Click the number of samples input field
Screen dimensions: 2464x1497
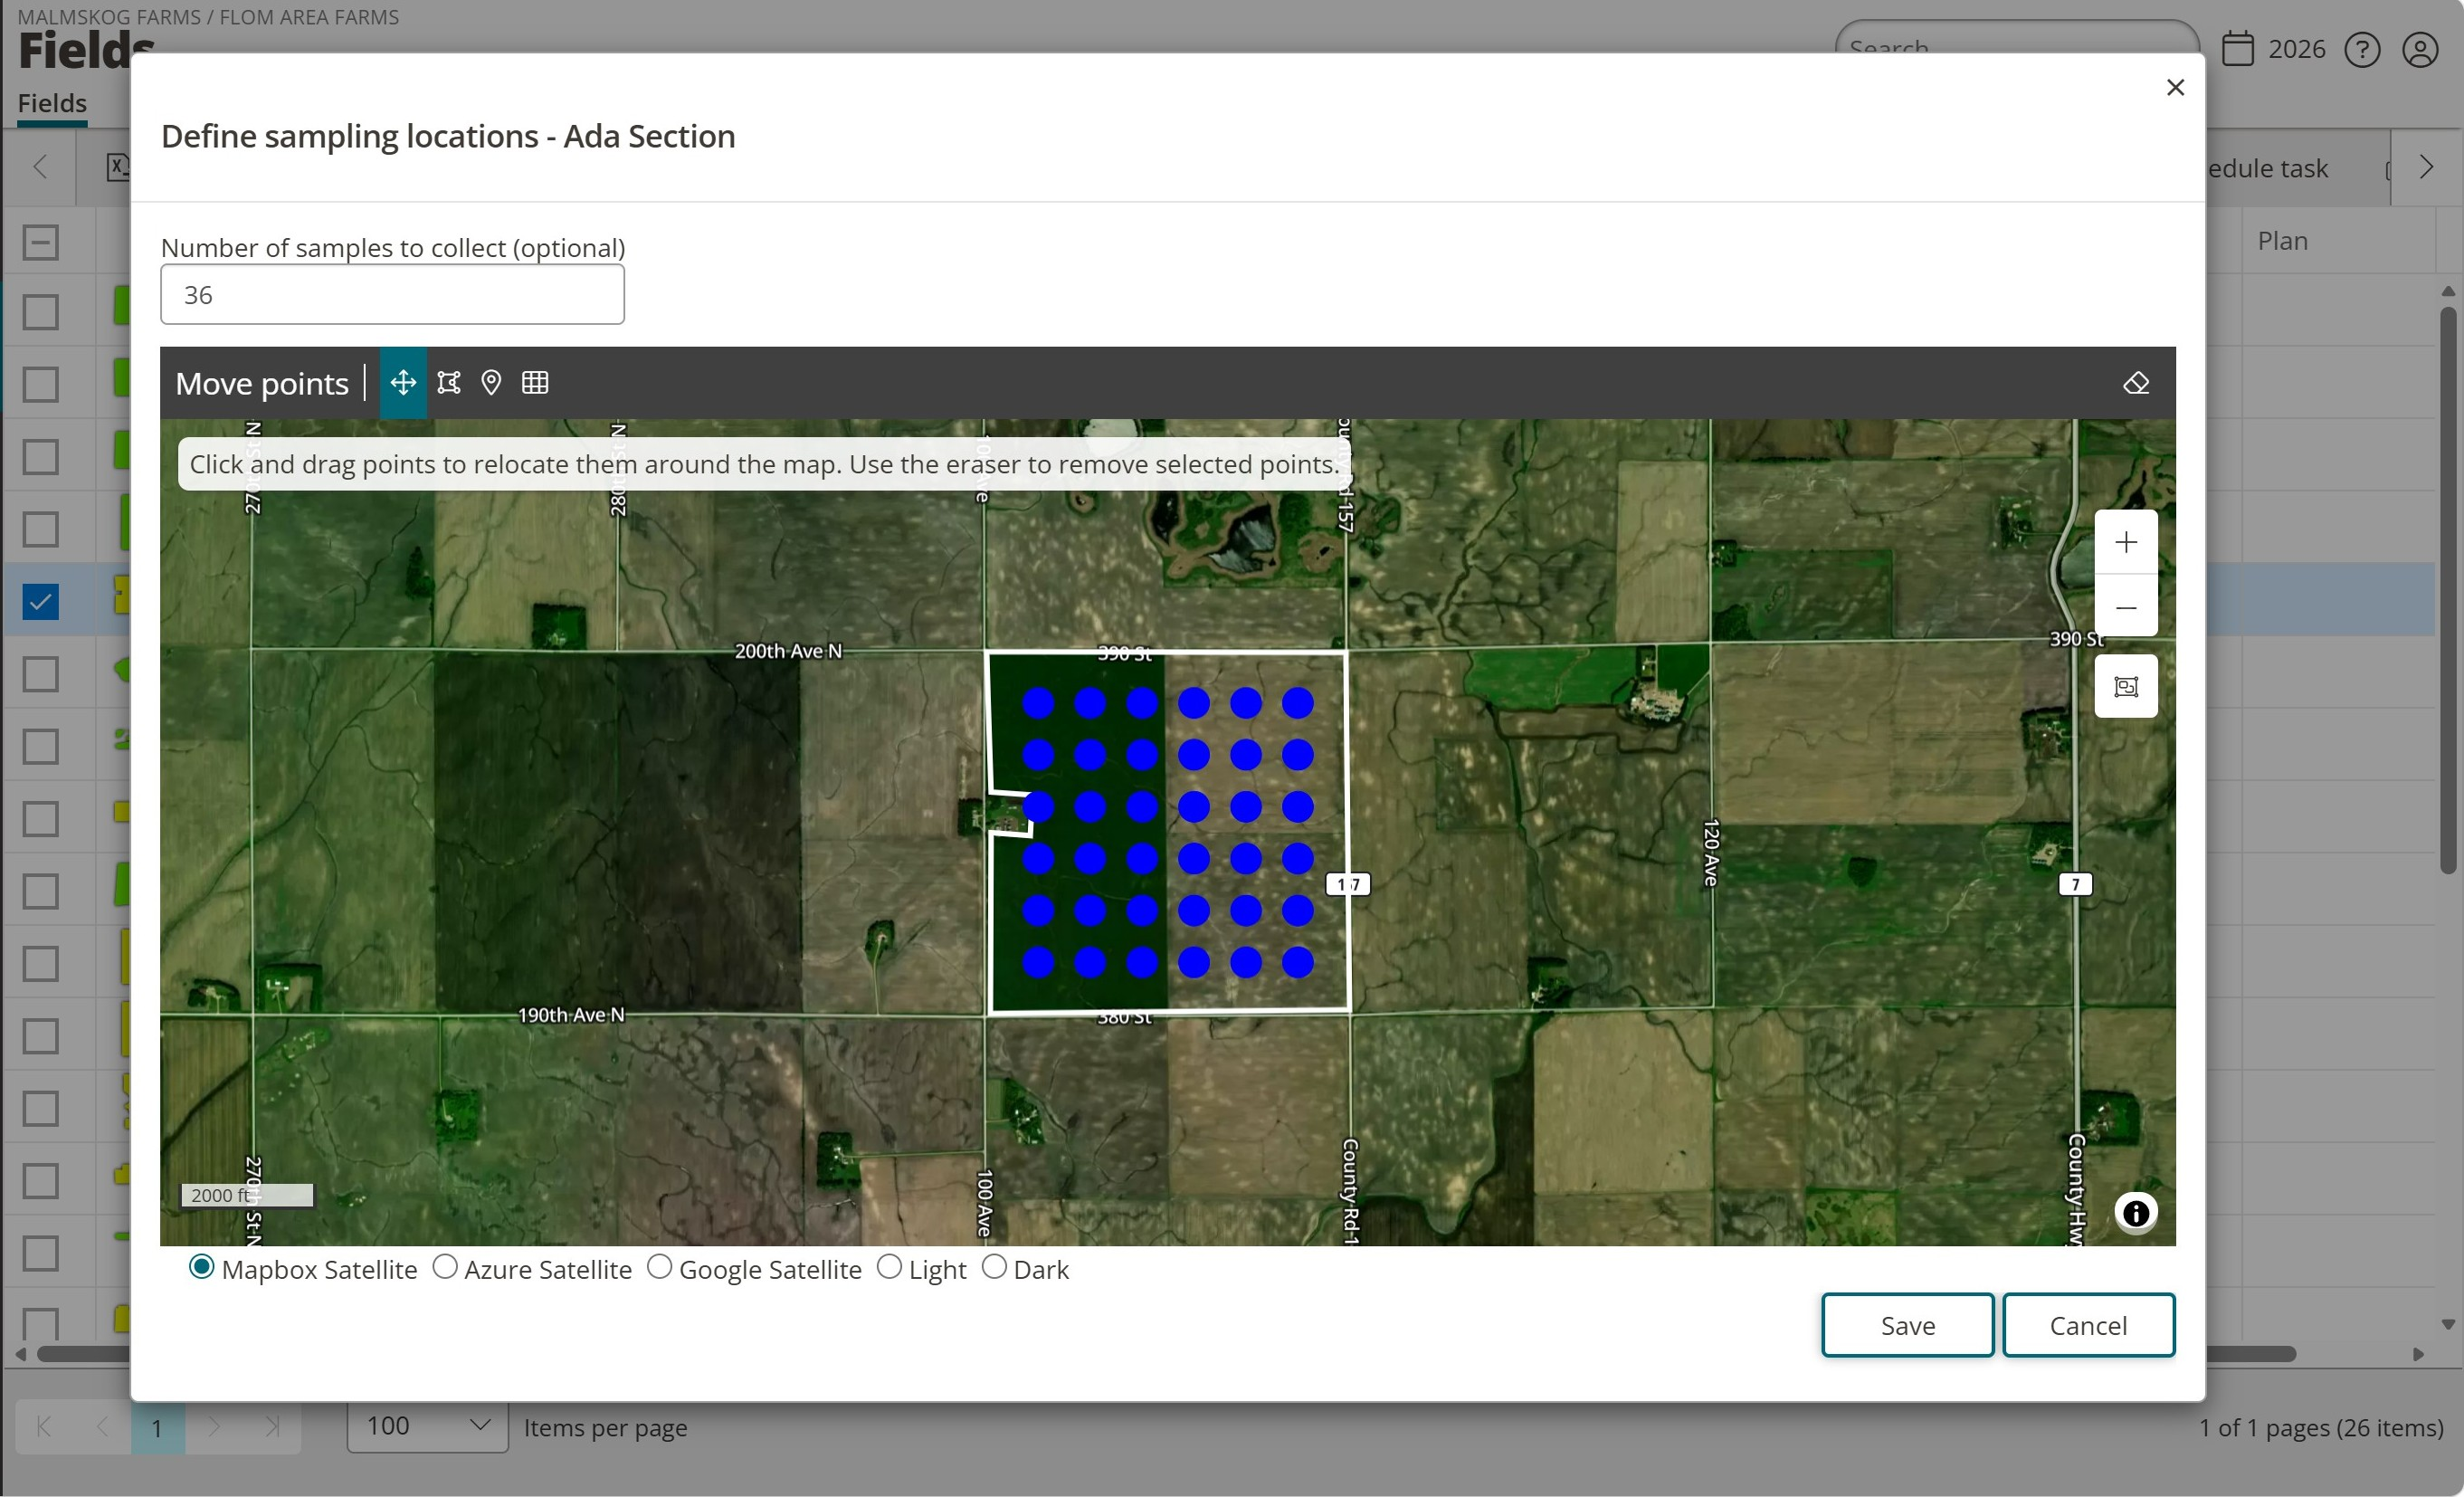[392, 295]
